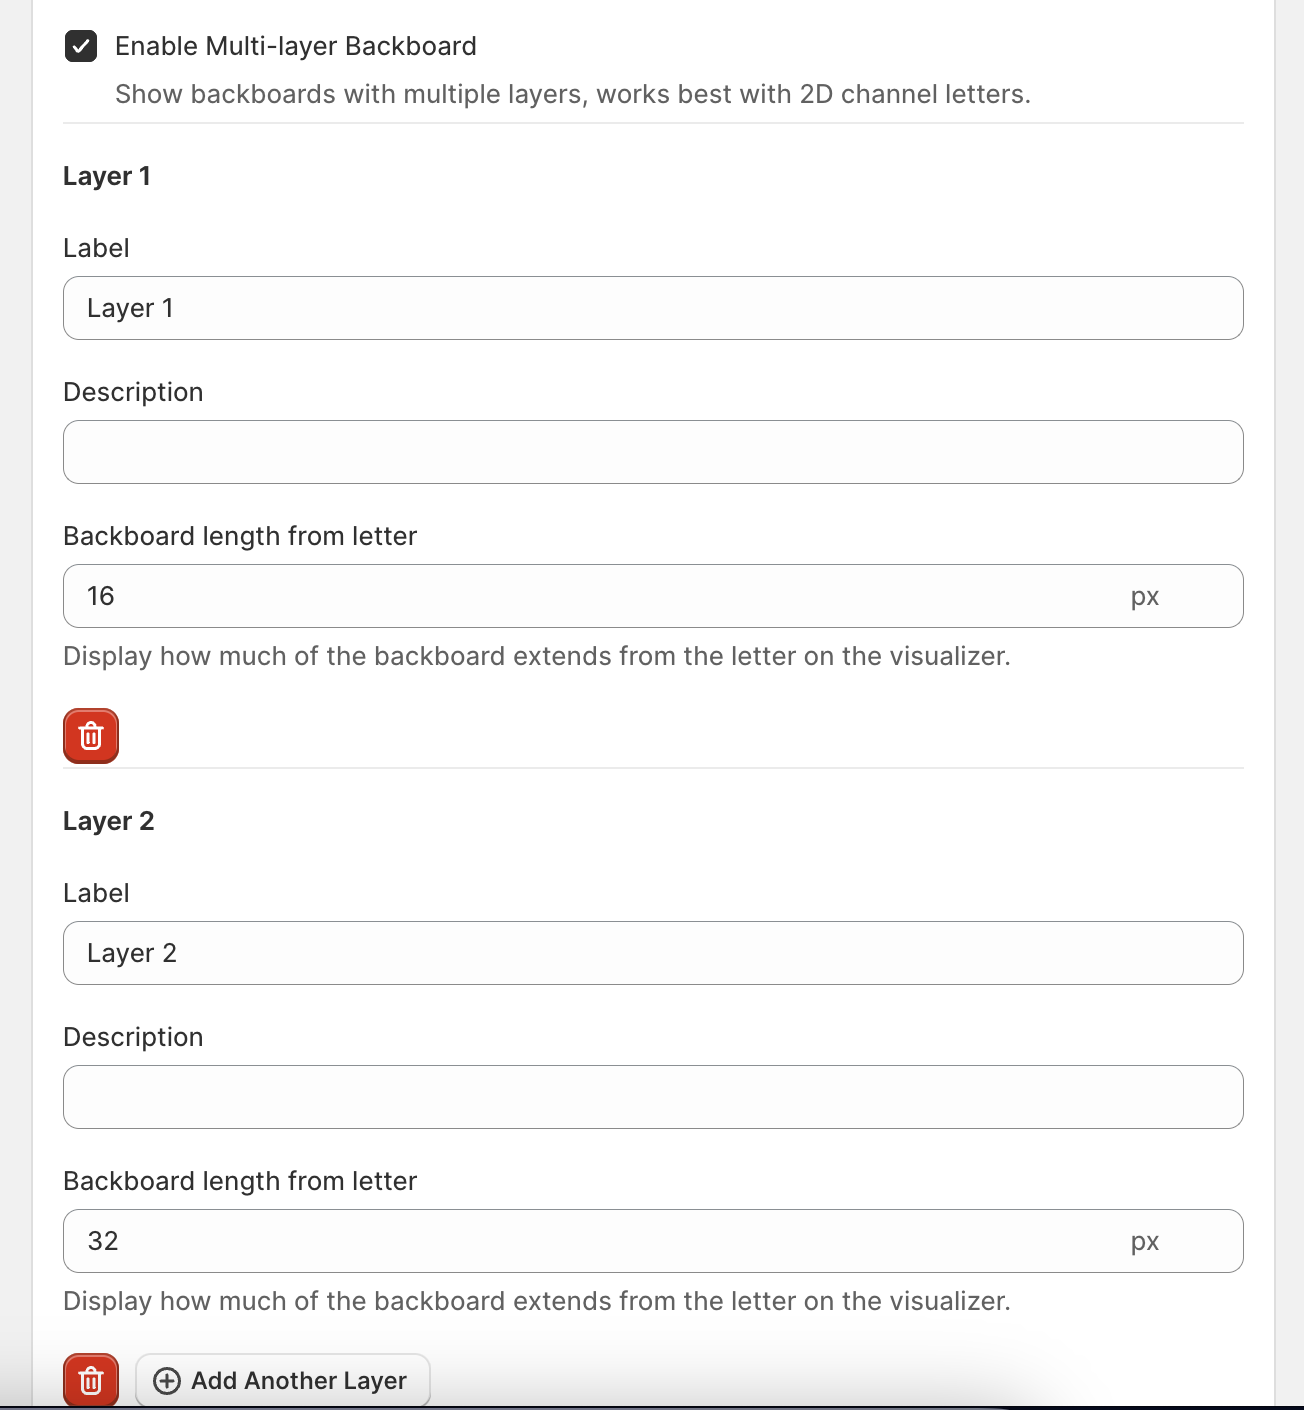Click the "Enable Multi-layer Backboard" label text
The height and width of the screenshot is (1410, 1304).
tap(296, 46)
